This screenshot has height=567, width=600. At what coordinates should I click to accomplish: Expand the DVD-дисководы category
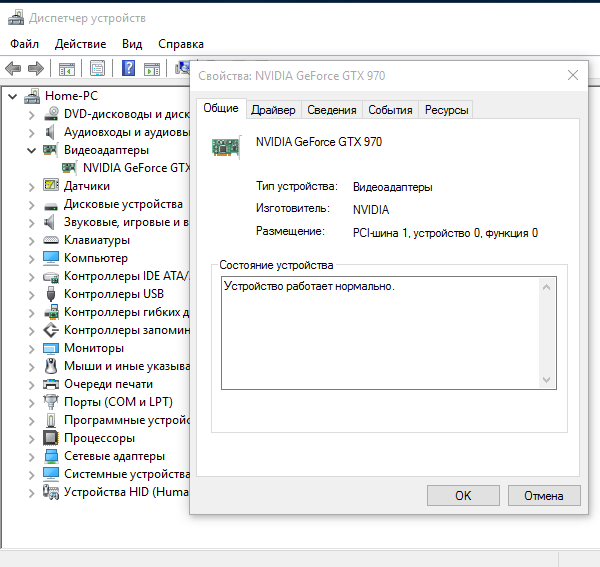32,115
